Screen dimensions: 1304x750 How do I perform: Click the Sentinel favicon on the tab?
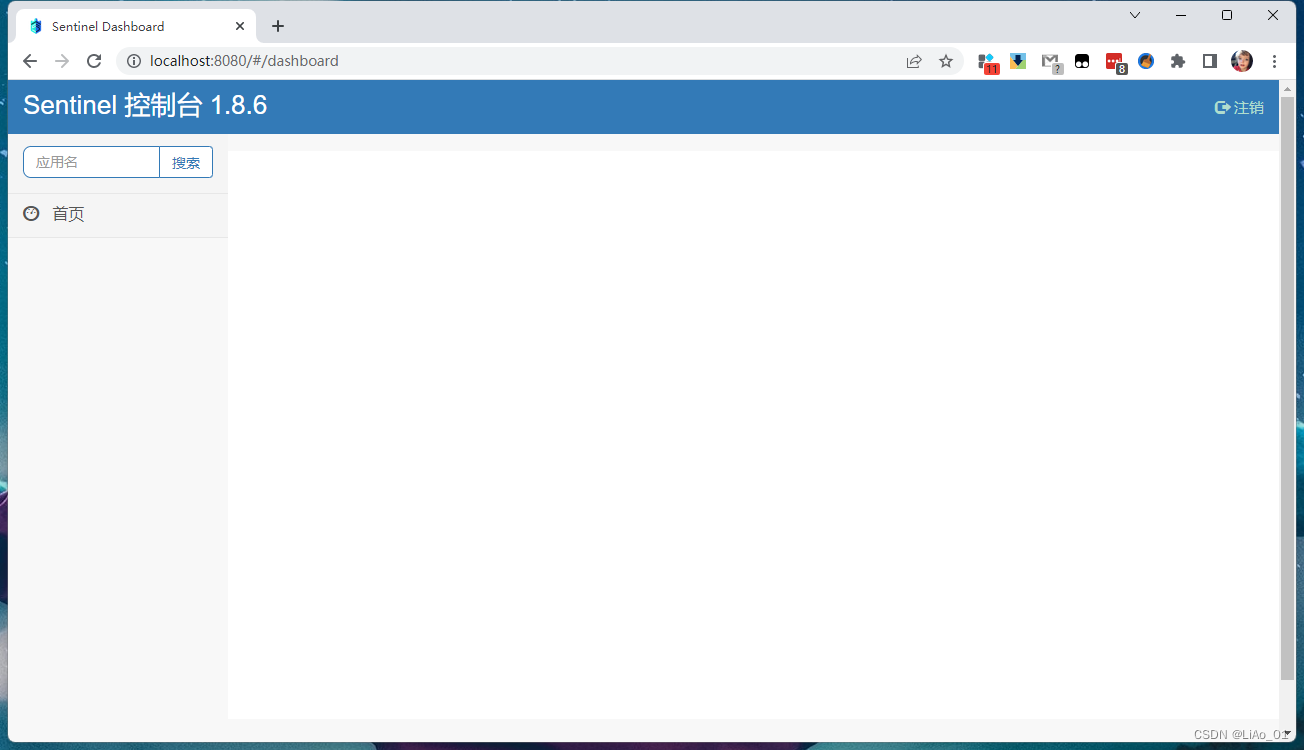pyautogui.click(x=36, y=26)
